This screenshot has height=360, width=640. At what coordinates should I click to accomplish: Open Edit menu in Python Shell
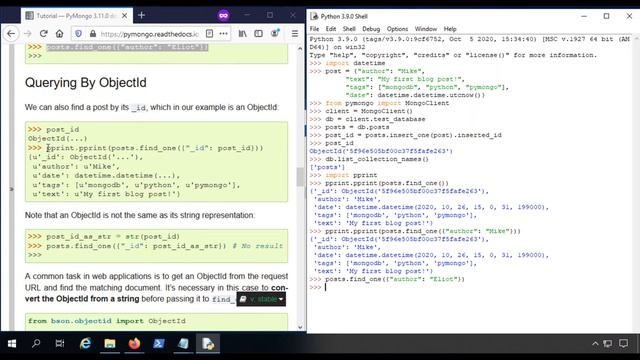click(331, 29)
